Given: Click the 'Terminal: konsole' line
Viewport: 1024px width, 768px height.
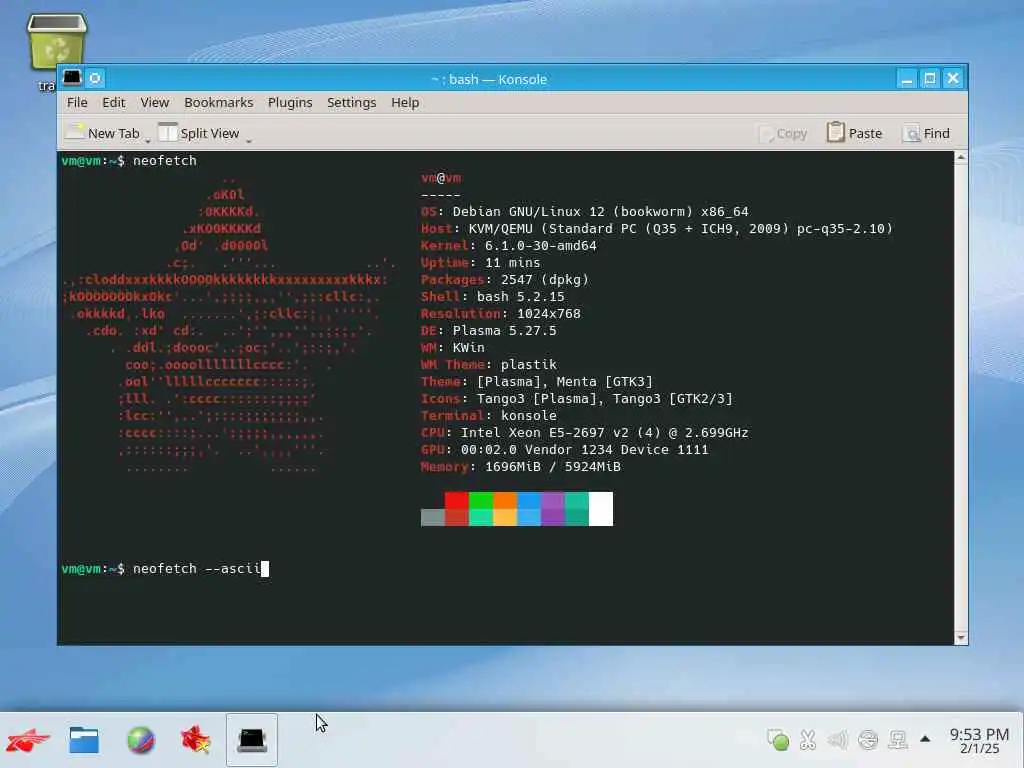Looking at the screenshot, I should tap(488, 415).
